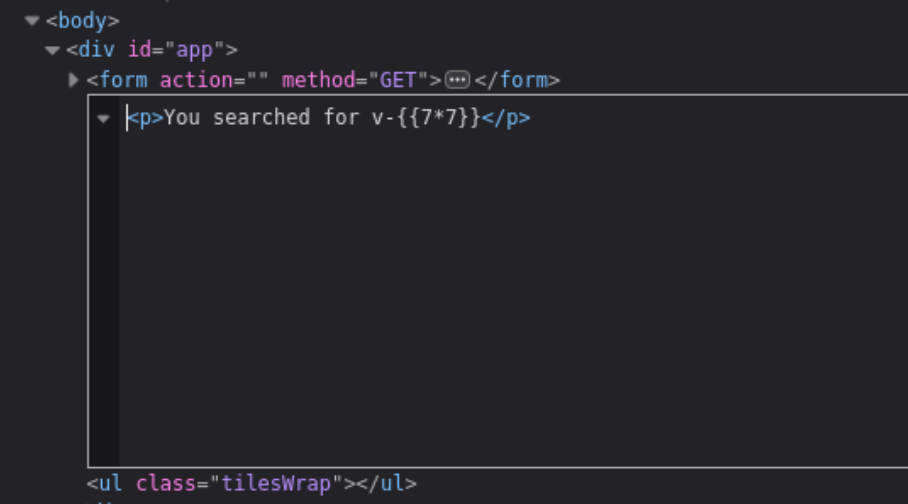Click the closing form tag
This screenshot has width=908, height=504.
pyautogui.click(x=517, y=80)
